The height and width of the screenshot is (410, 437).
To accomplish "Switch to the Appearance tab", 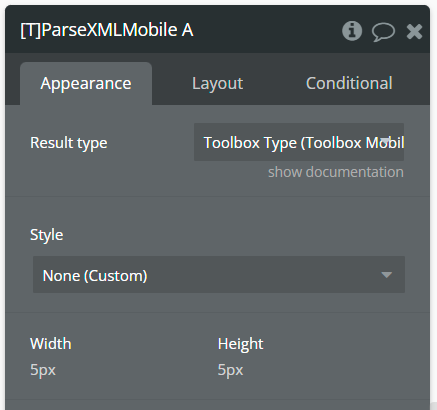I will [86, 83].
